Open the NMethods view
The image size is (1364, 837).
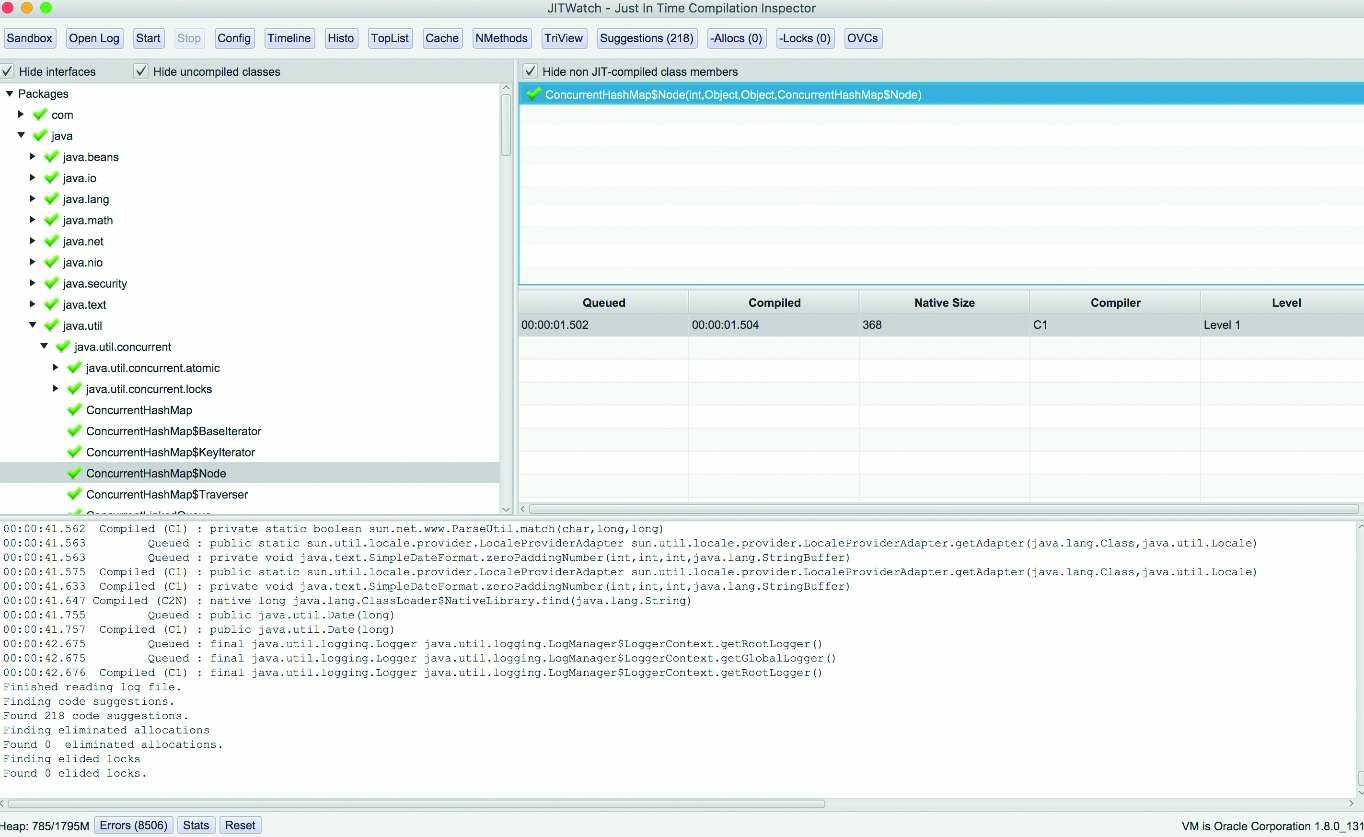(x=502, y=38)
